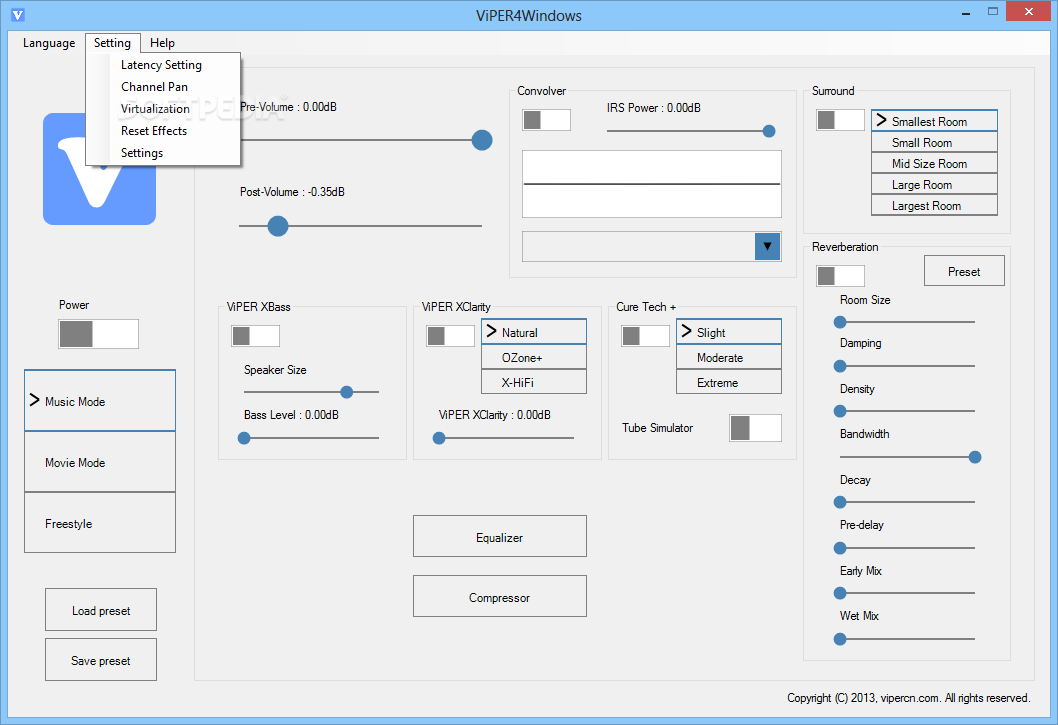Image resolution: width=1058 pixels, height=725 pixels.
Task: Select Movie Mode from the mode list
Action: point(100,462)
